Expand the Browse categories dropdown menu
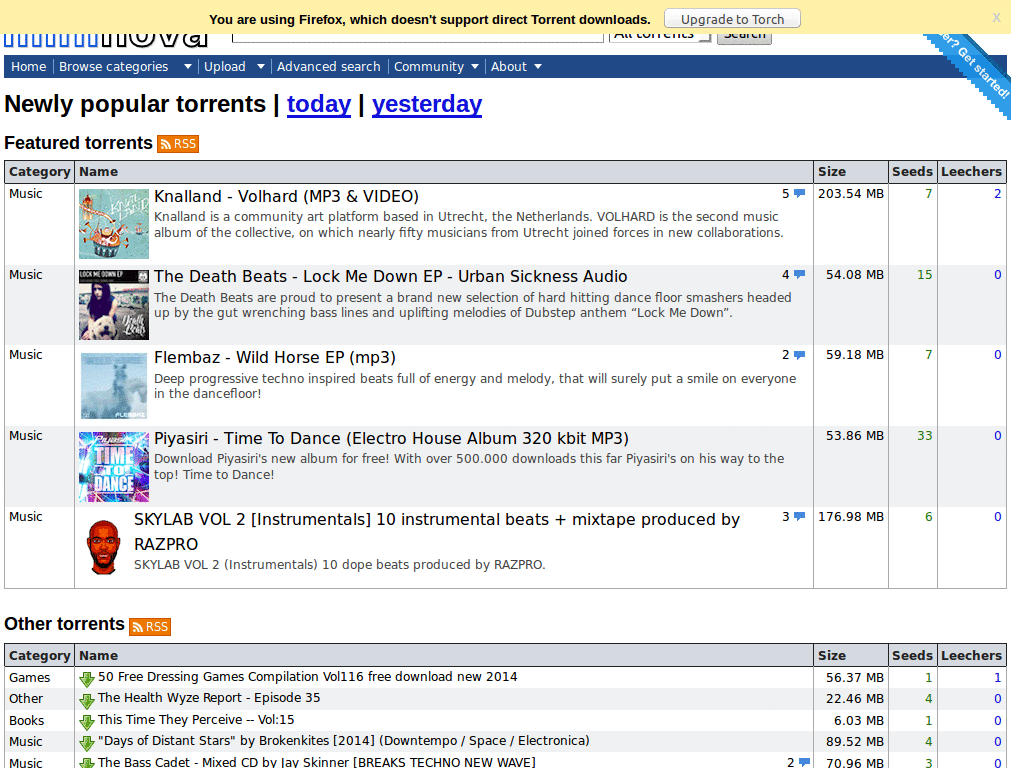 187,67
